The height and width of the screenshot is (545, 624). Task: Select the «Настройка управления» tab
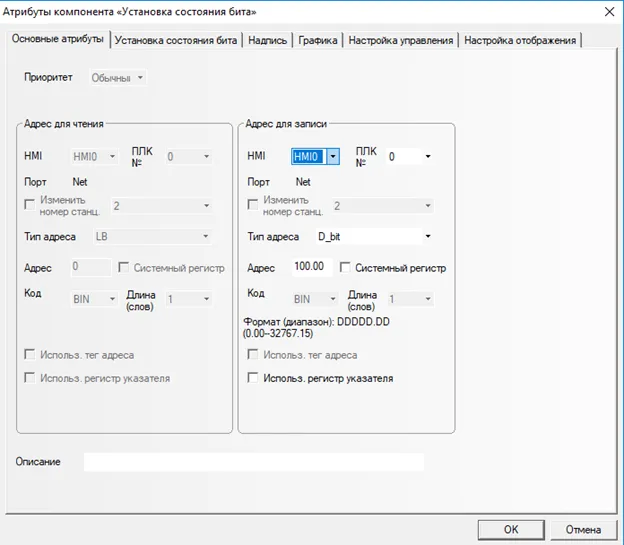[401, 40]
